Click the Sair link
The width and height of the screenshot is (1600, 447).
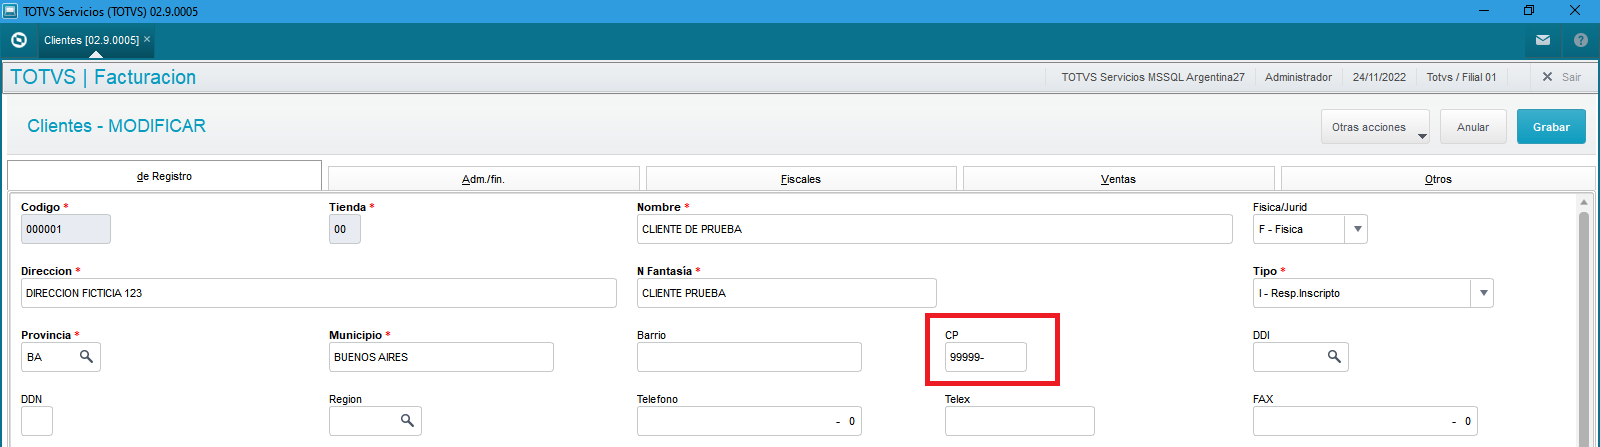(1572, 77)
